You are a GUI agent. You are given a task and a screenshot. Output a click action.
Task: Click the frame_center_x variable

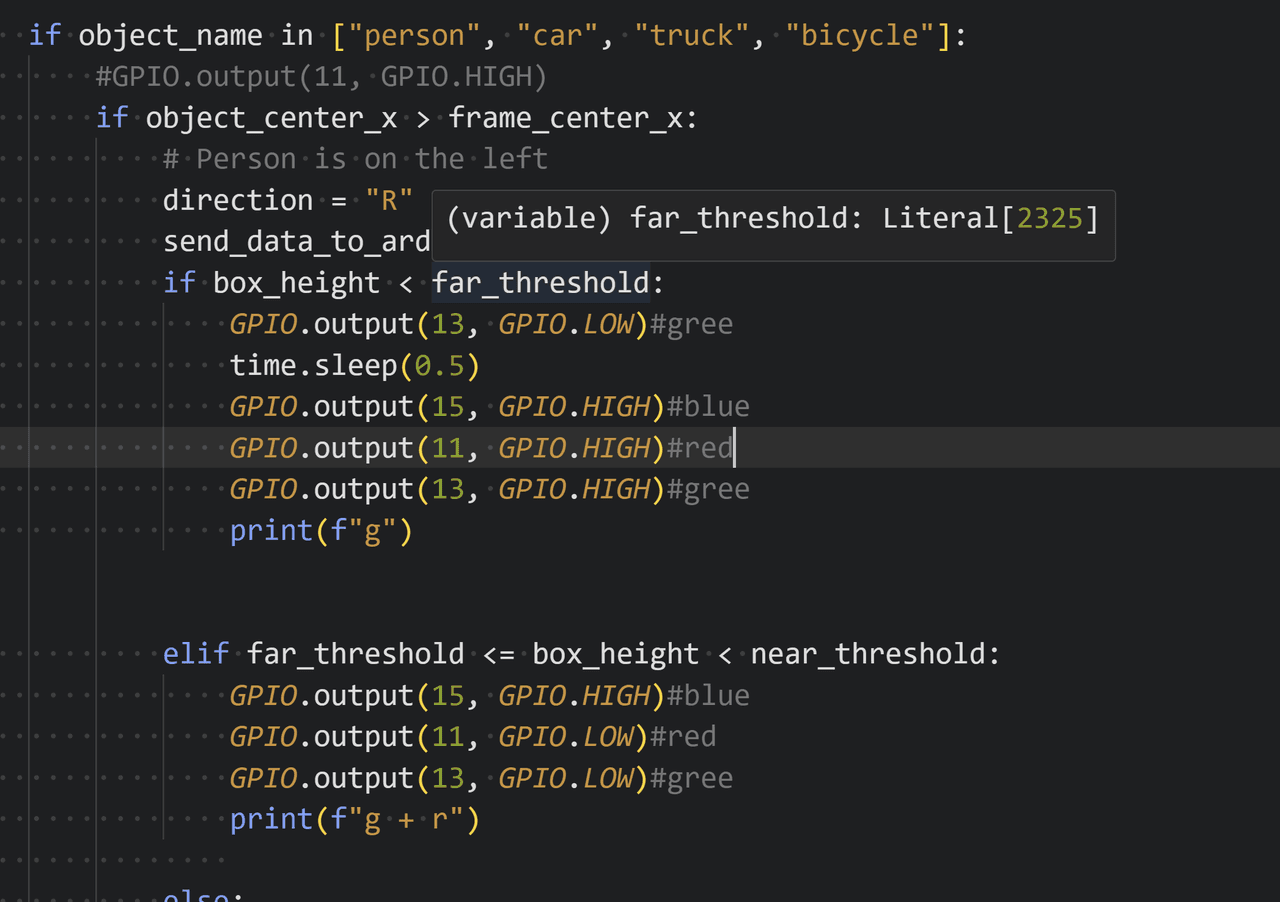point(565,118)
